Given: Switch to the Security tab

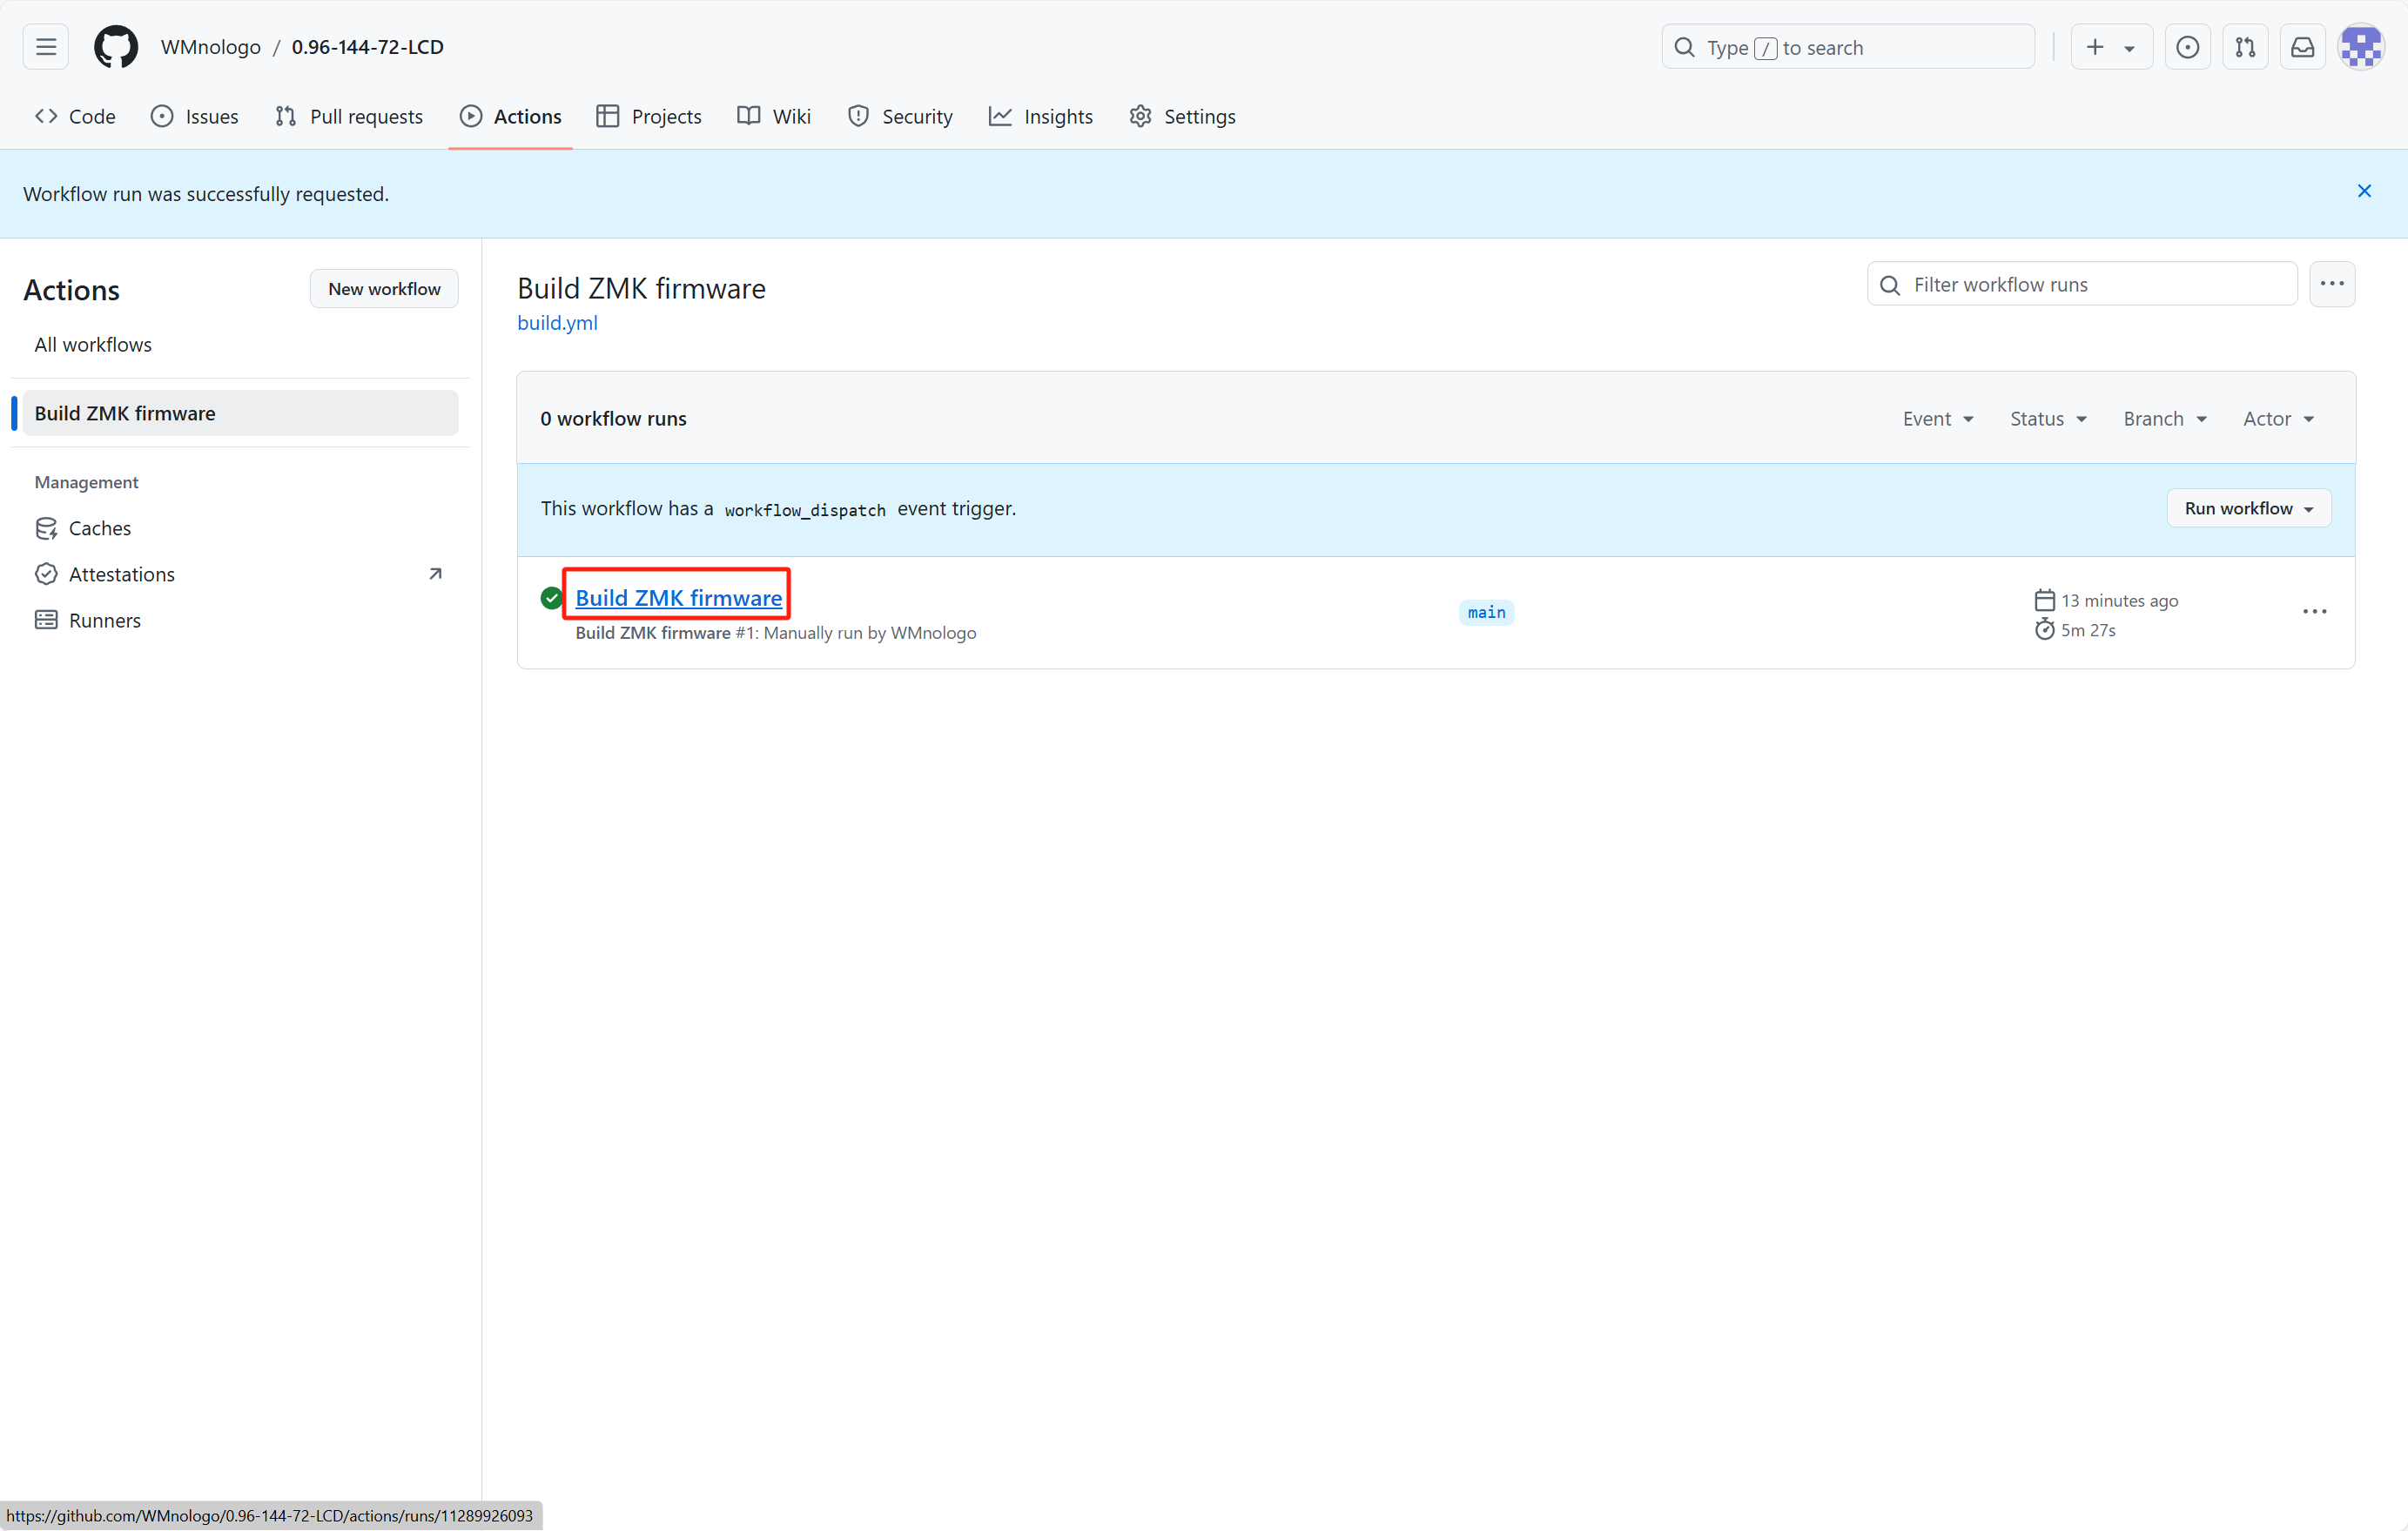Looking at the screenshot, I should tap(900, 116).
